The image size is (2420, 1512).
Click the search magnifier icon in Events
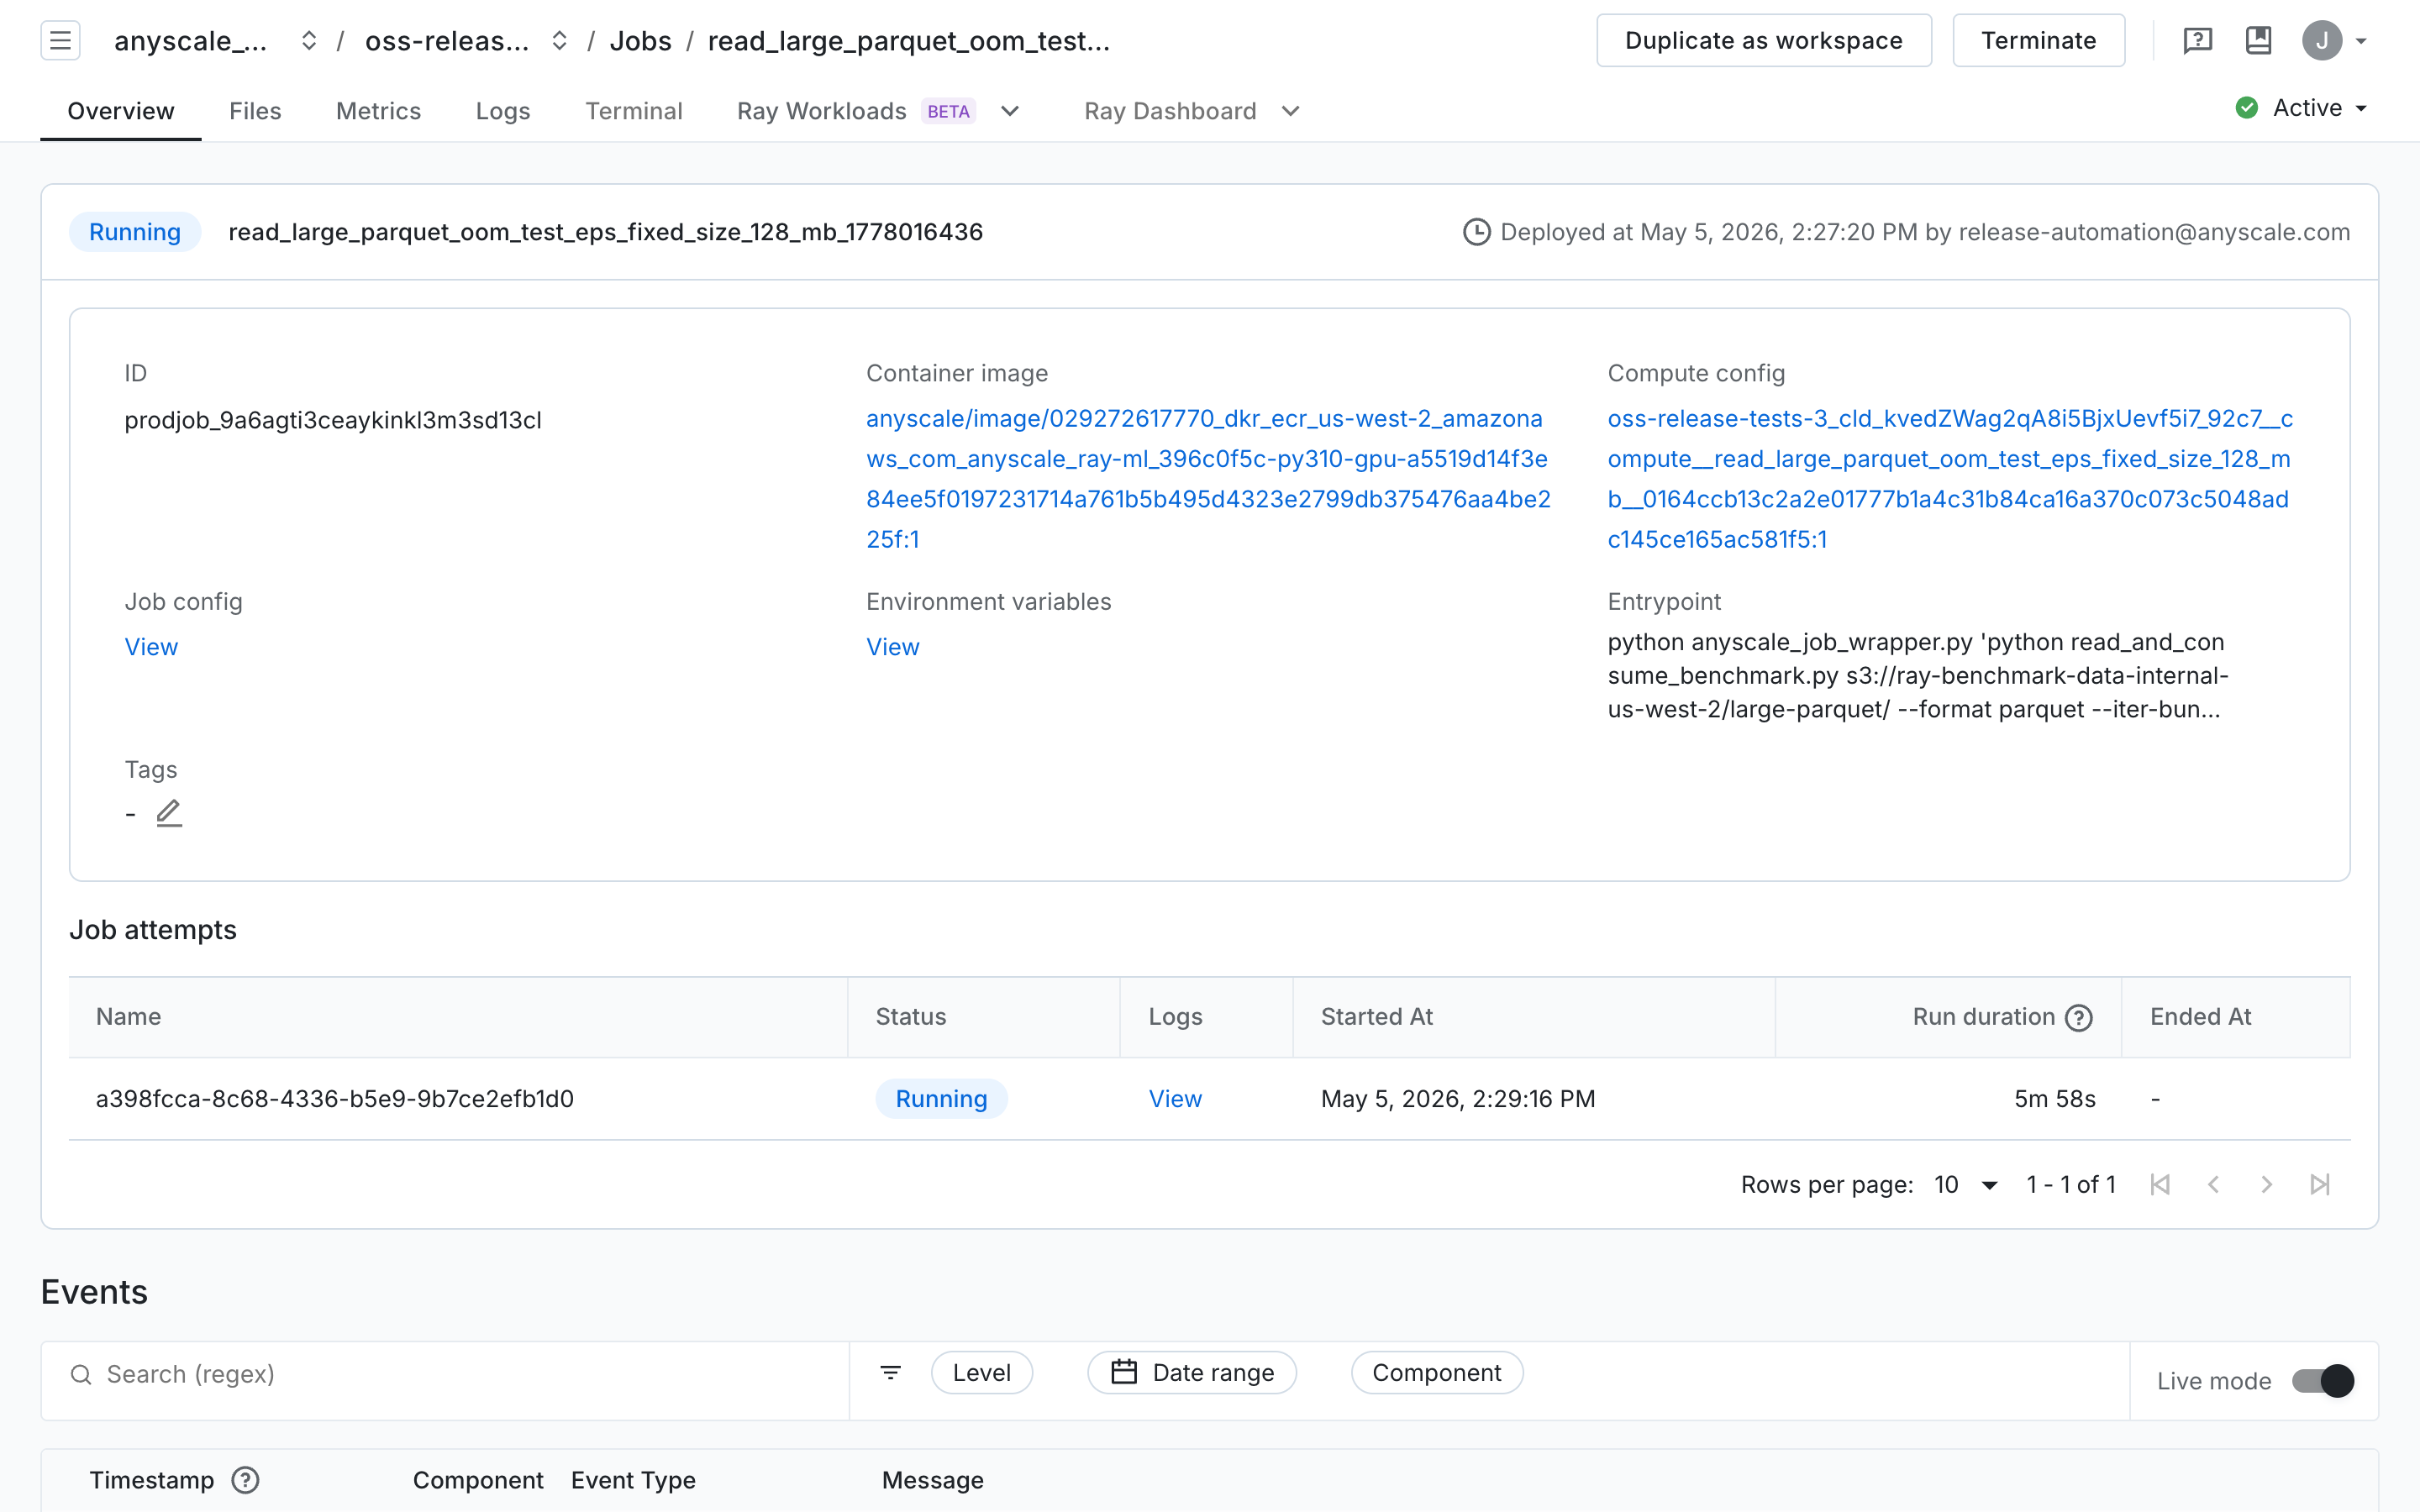(81, 1374)
